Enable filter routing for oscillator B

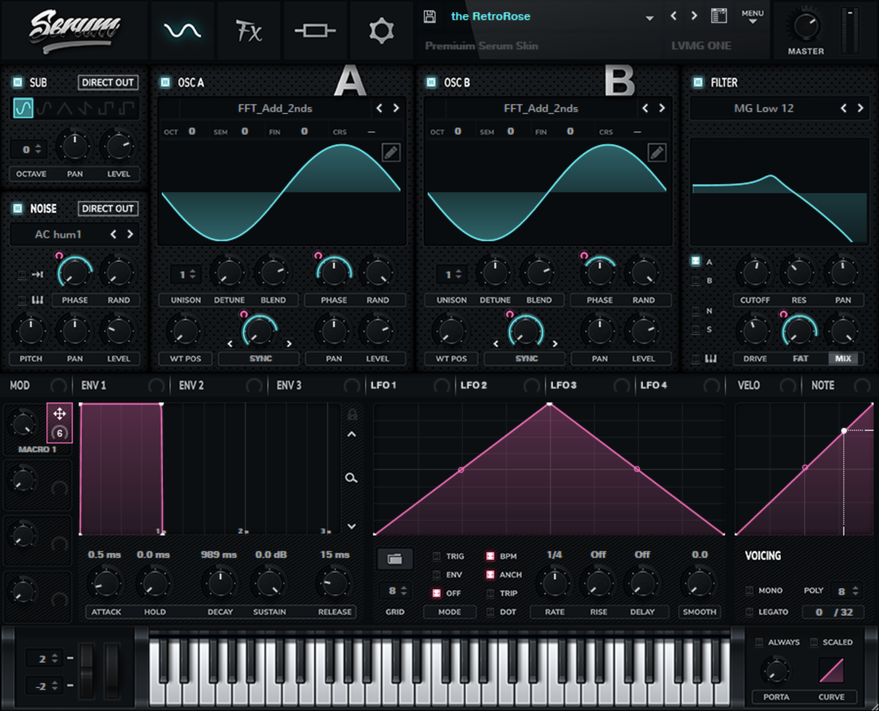[x=696, y=280]
